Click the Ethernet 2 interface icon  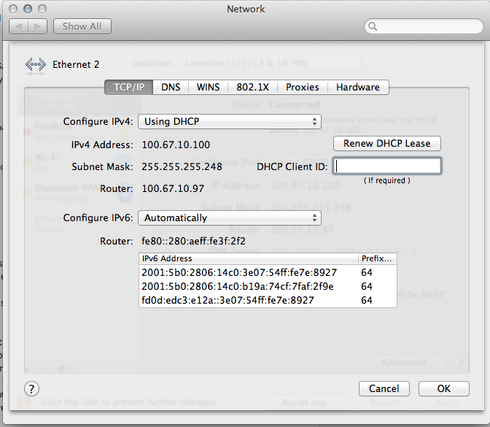click(35, 65)
